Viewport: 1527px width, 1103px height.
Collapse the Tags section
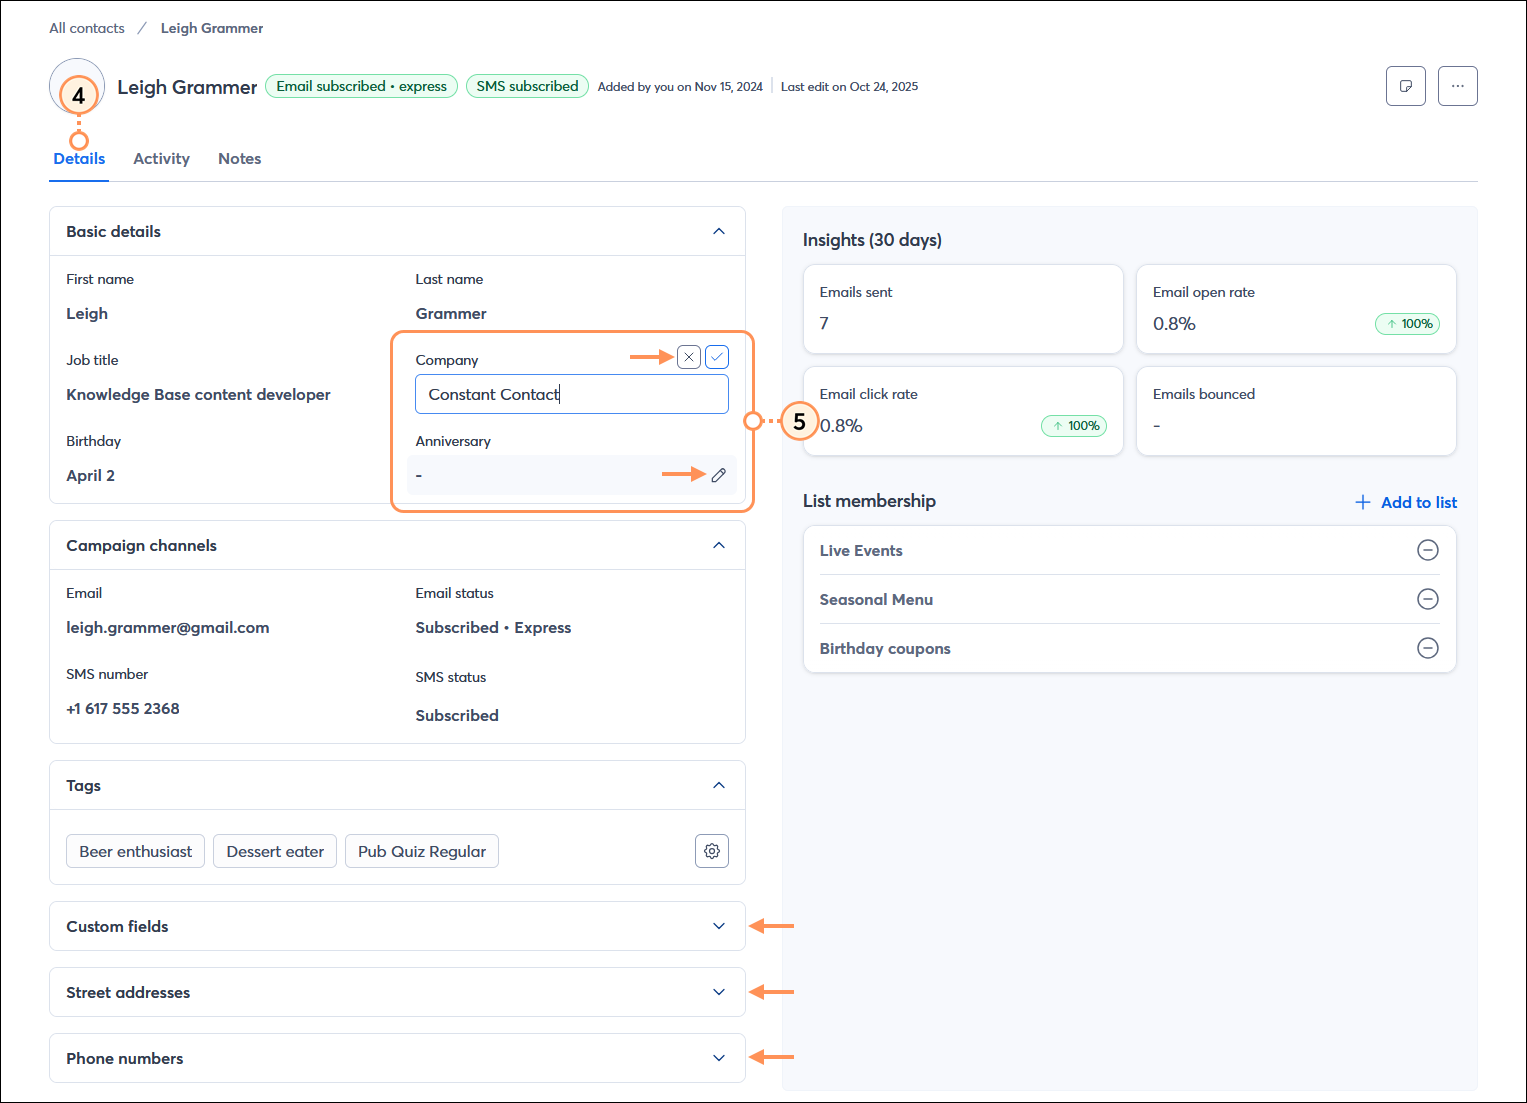pos(718,785)
